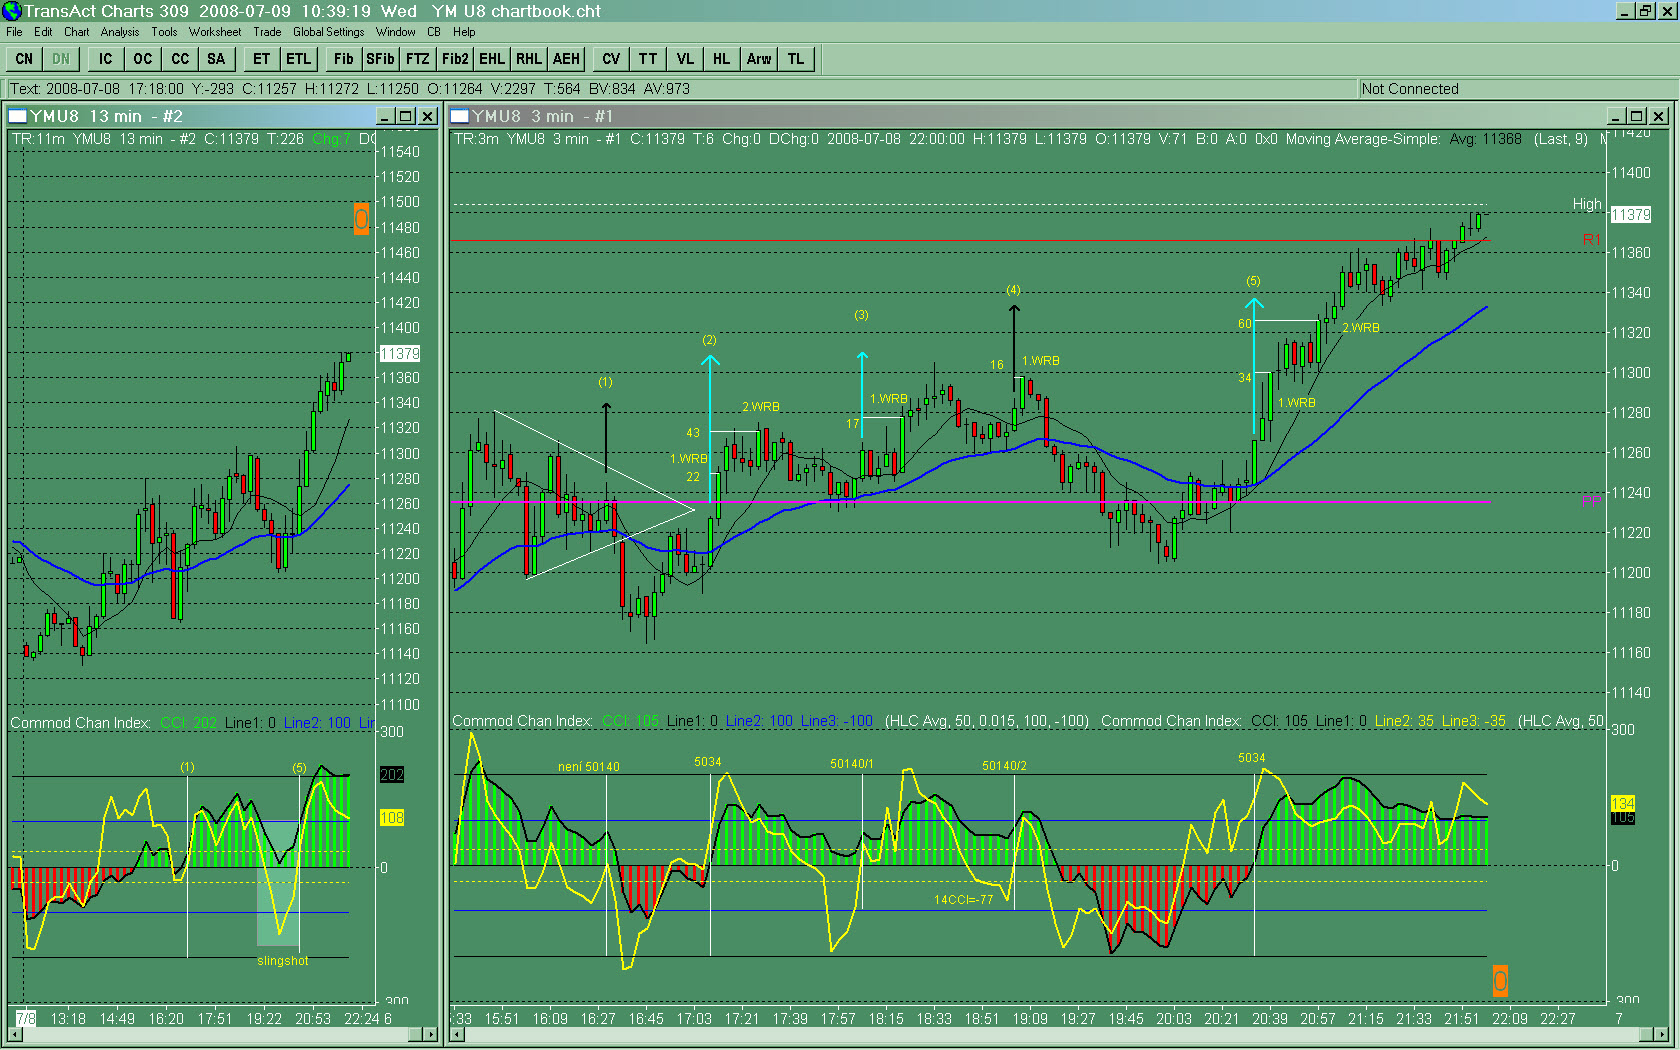Select the Arw arrow tool
Image resolution: width=1680 pixels, height=1050 pixels.
[758, 59]
